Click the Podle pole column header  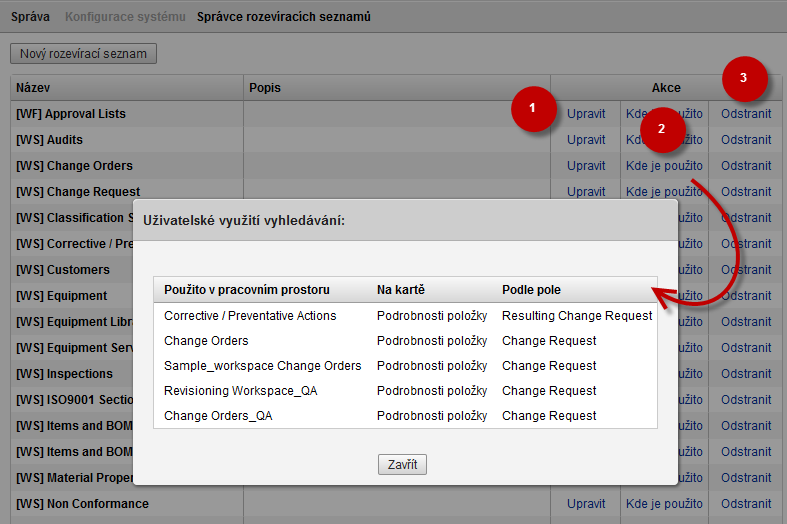point(531,290)
